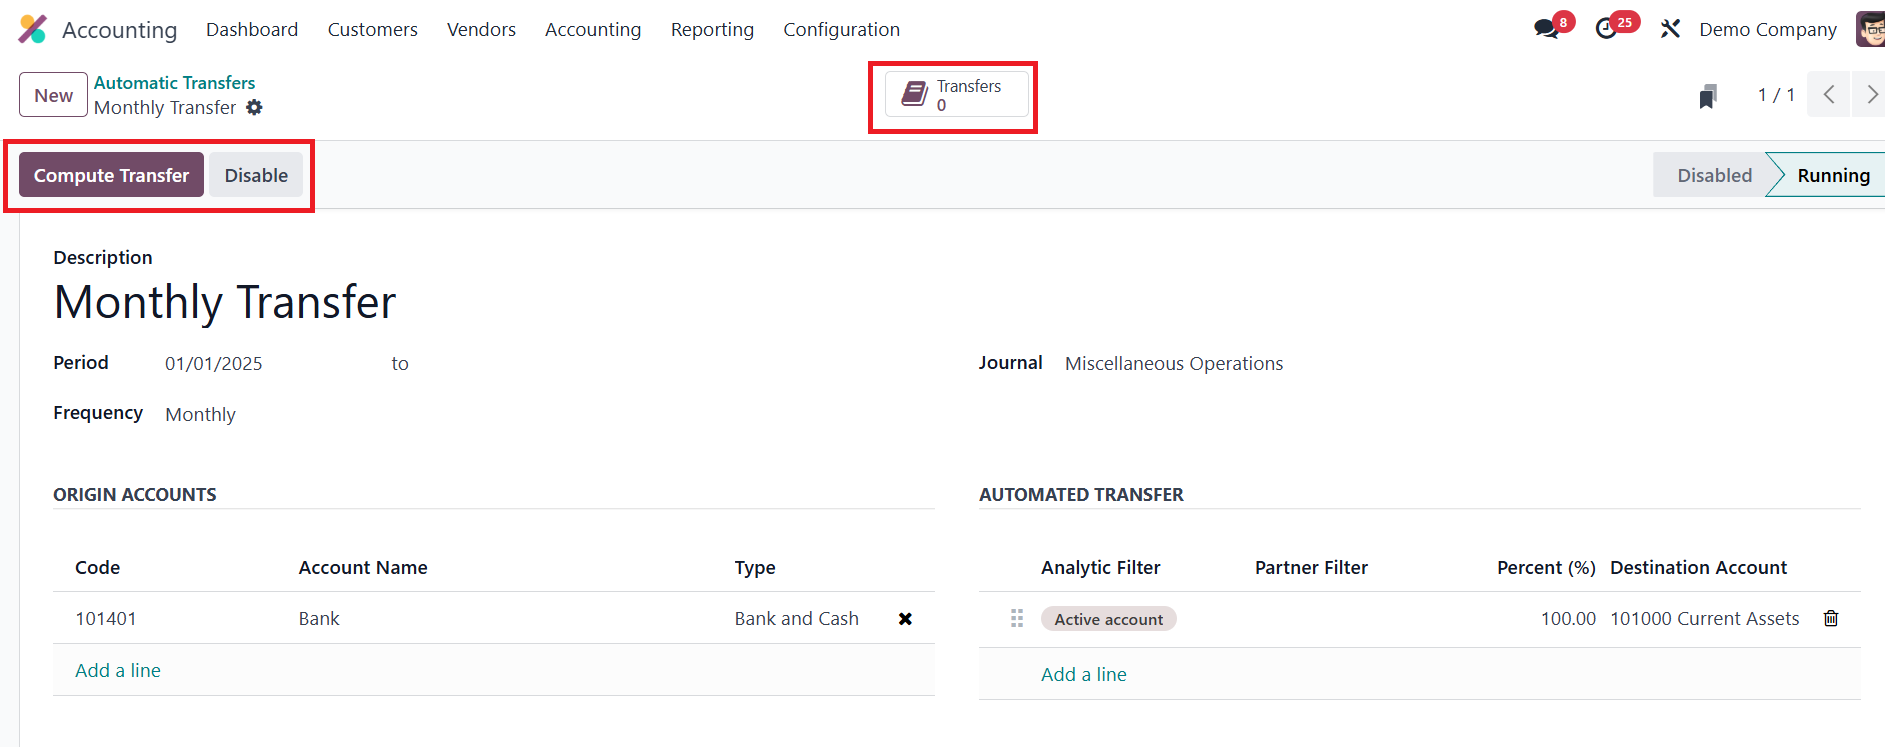Click the Accounting app logo icon
Screen dimensions: 1885x747
33,29
